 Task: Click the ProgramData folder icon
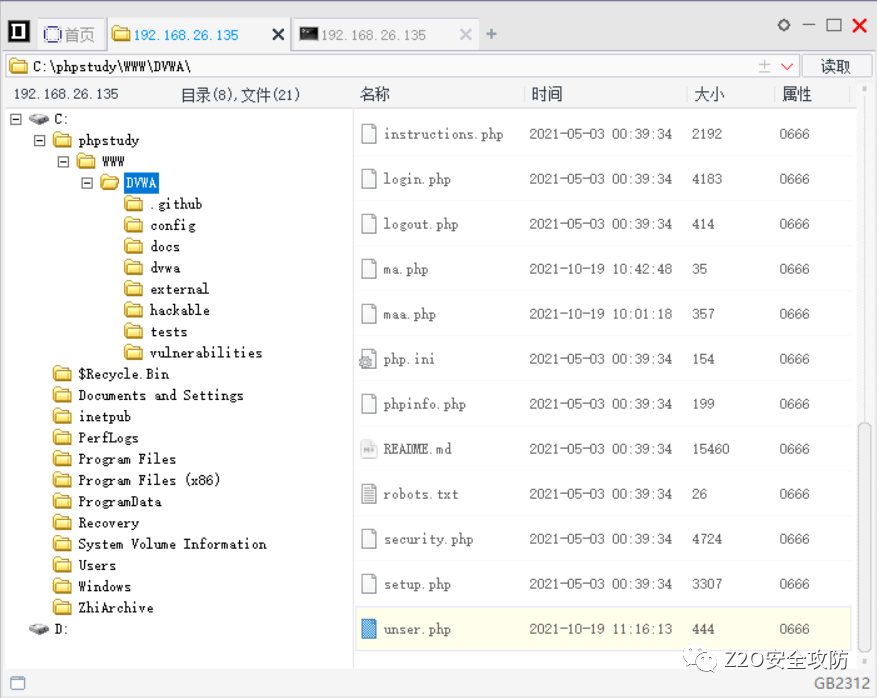pyautogui.click(x=62, y=501)
